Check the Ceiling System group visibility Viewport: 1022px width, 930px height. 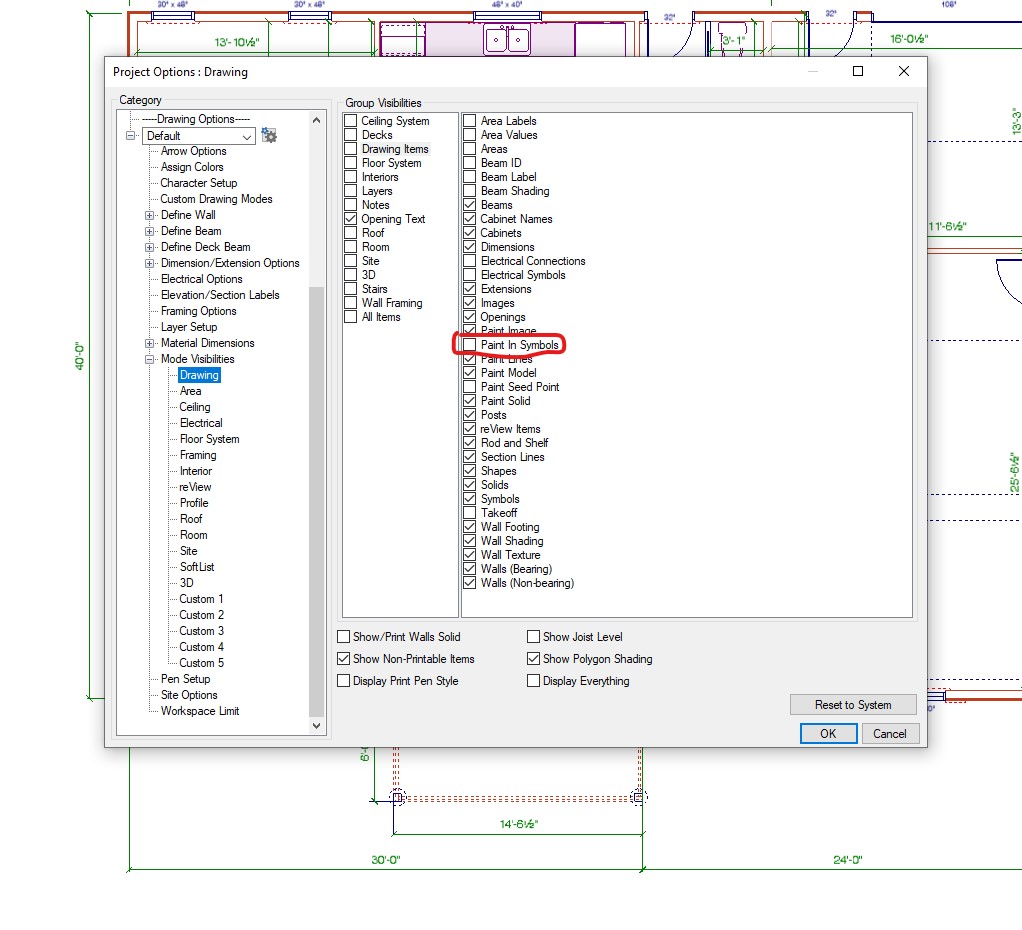tap(349, 120)
